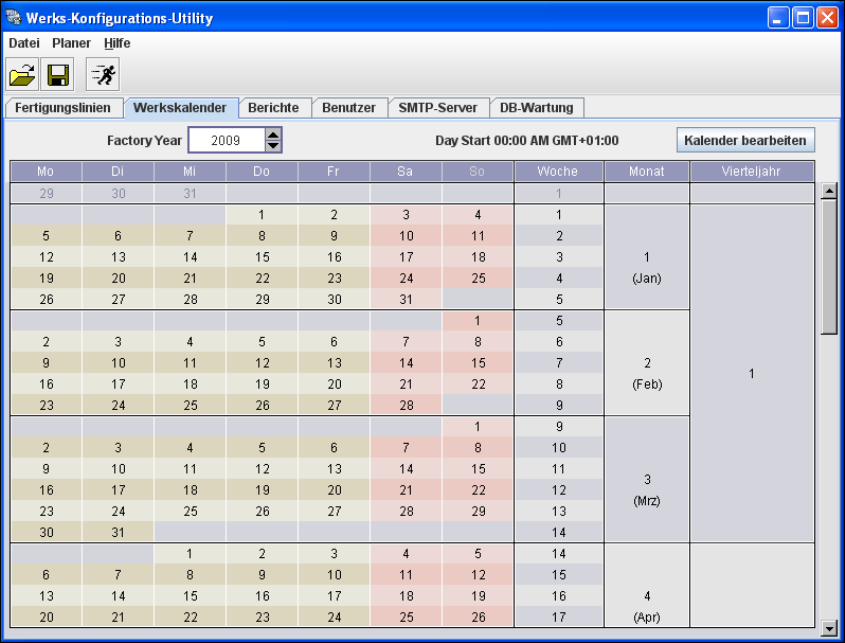Click the Kalender bearbeiten button
The image size is (845, 643).
[x=745, y=141]
